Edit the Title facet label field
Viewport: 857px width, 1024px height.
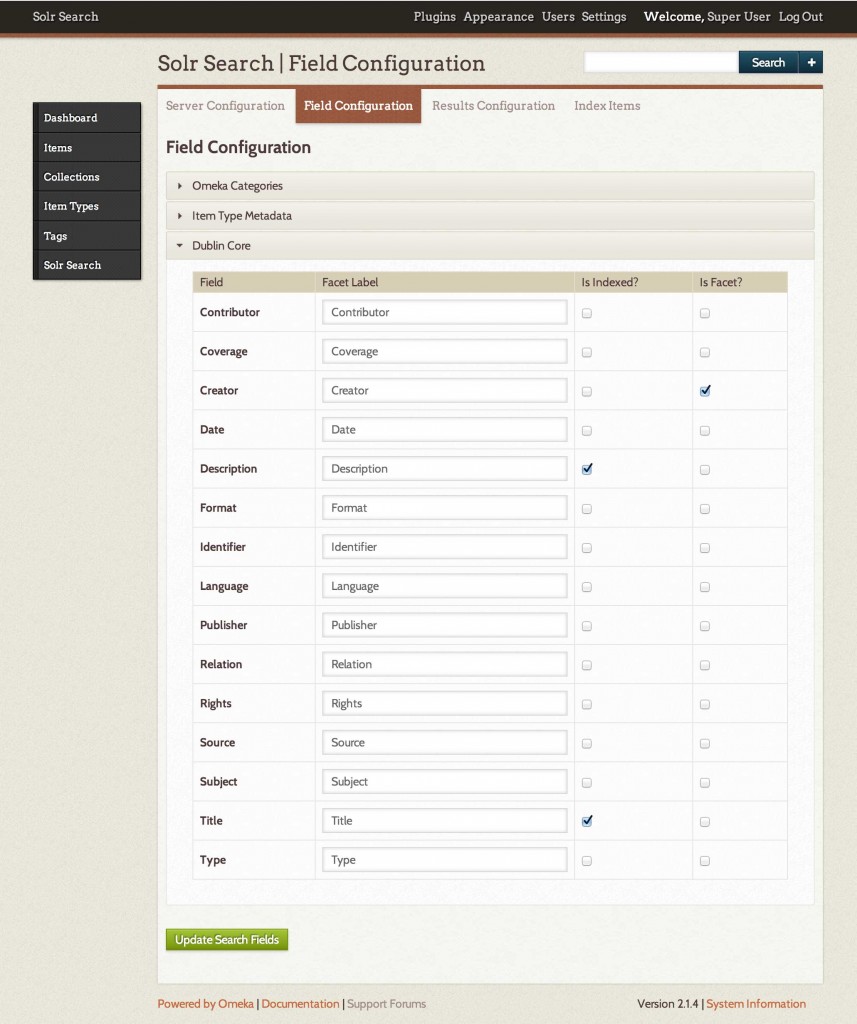coord(444,821)
